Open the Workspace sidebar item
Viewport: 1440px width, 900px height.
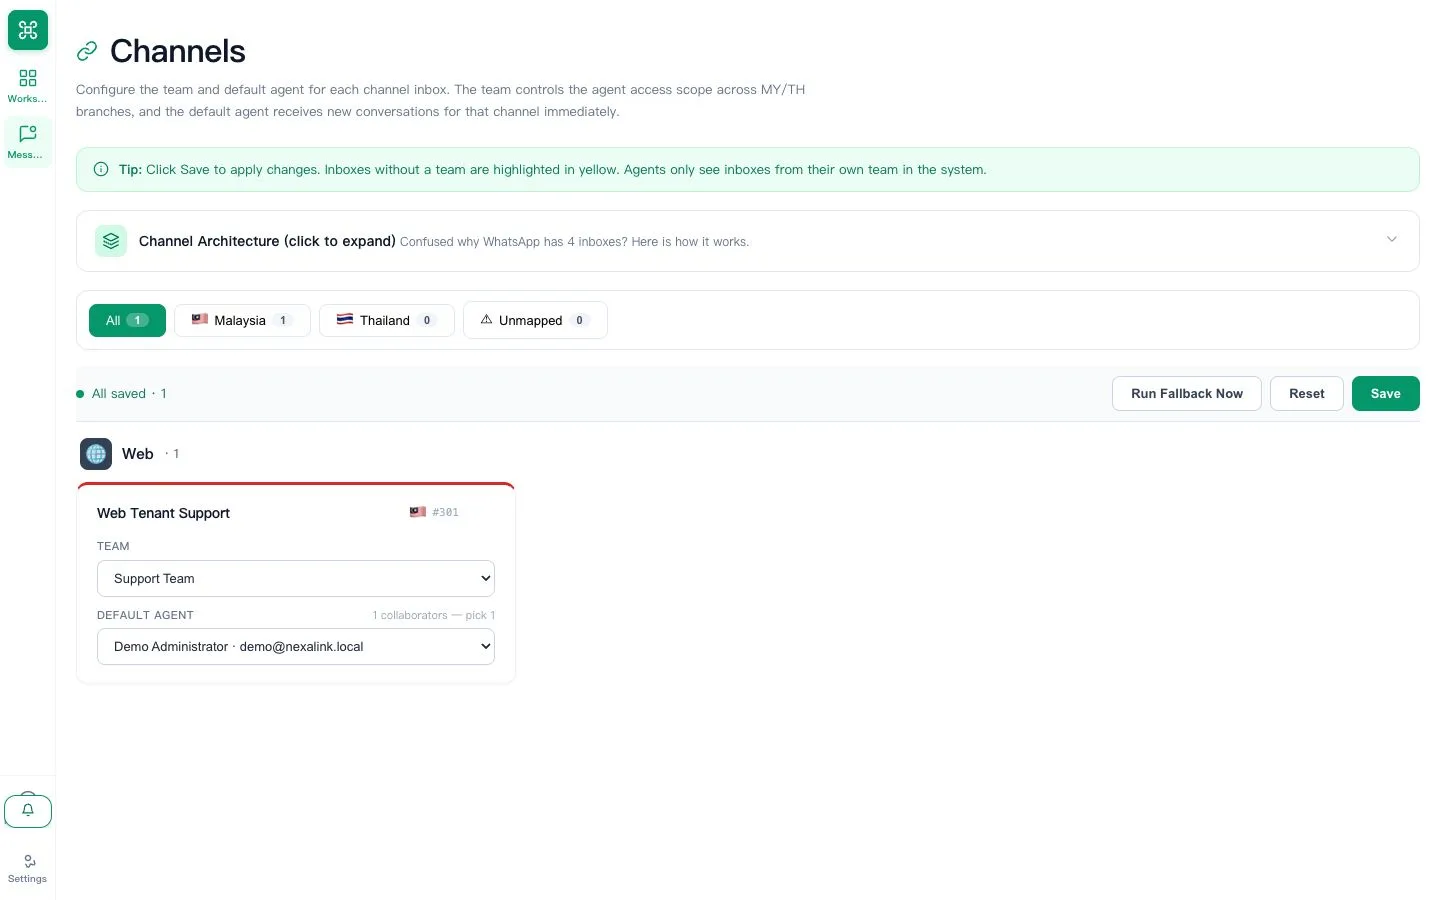pos(27,86)
